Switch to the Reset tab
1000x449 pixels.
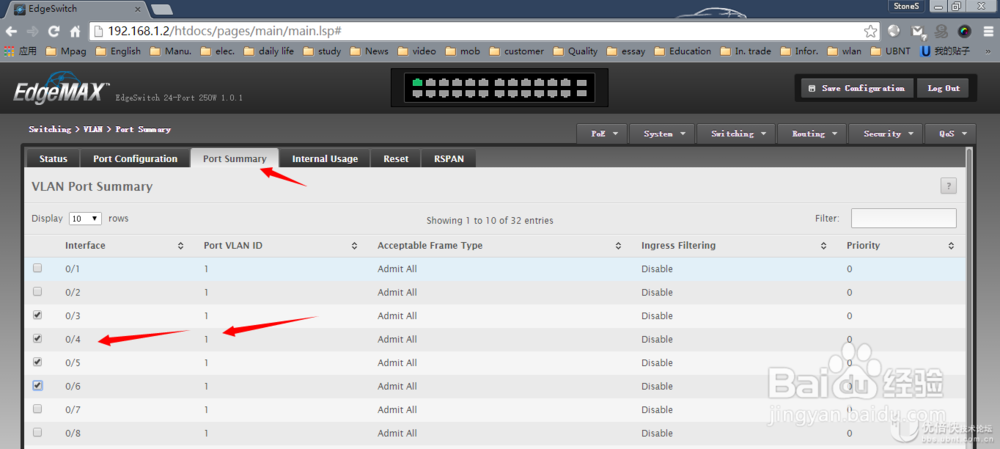click(395, 159)
